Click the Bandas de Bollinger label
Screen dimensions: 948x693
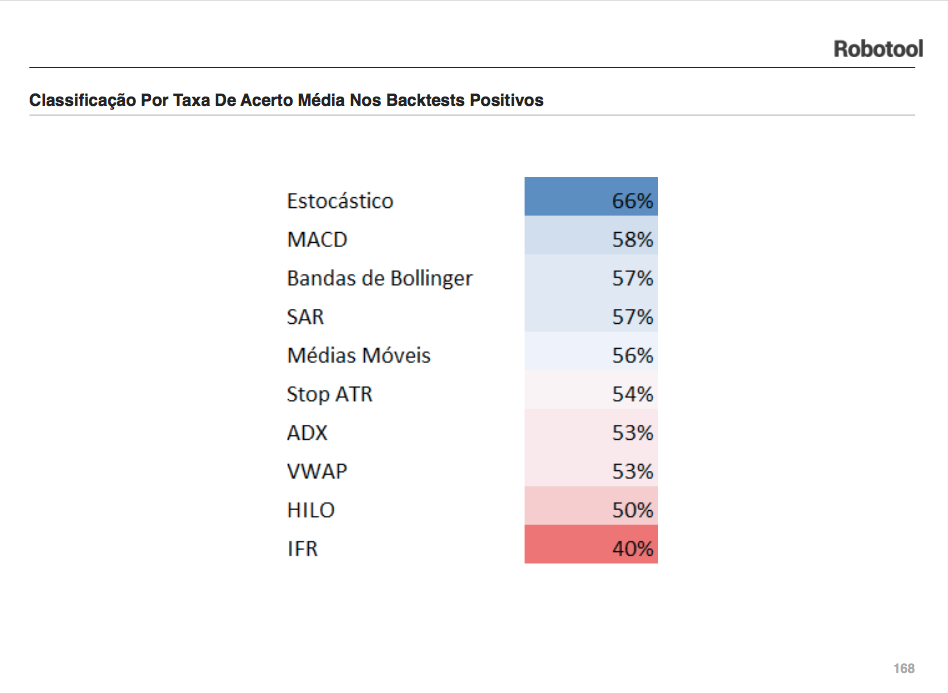tap(379, 278)
